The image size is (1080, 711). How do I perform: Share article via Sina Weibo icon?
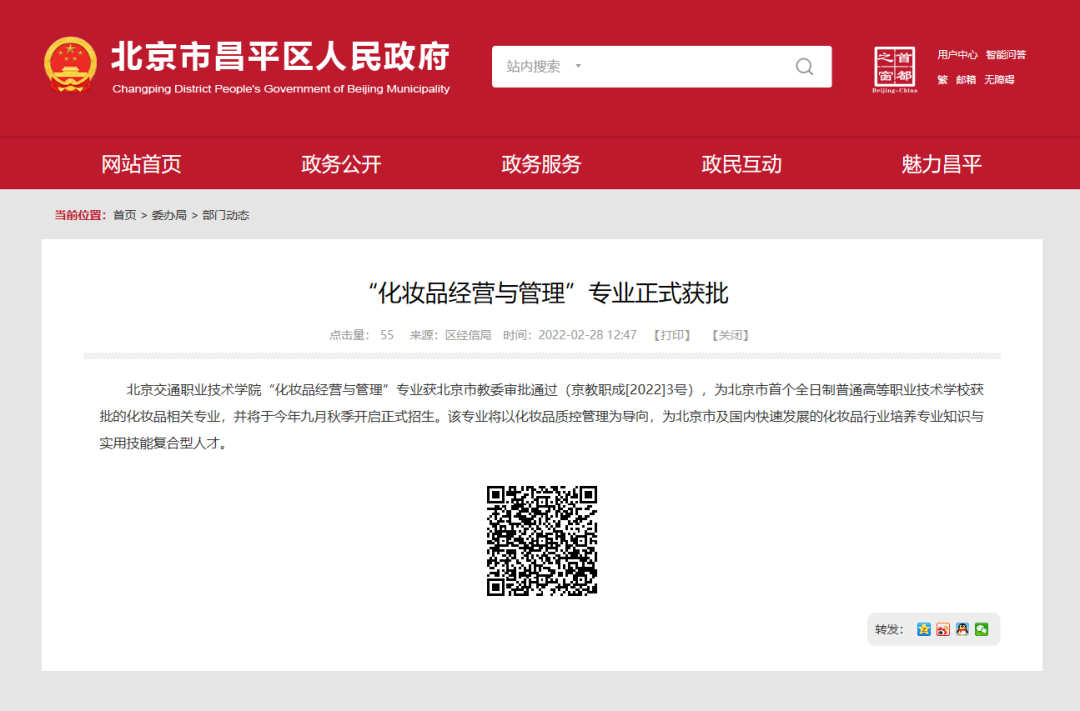pyautogui.click(x=943, y=629)
